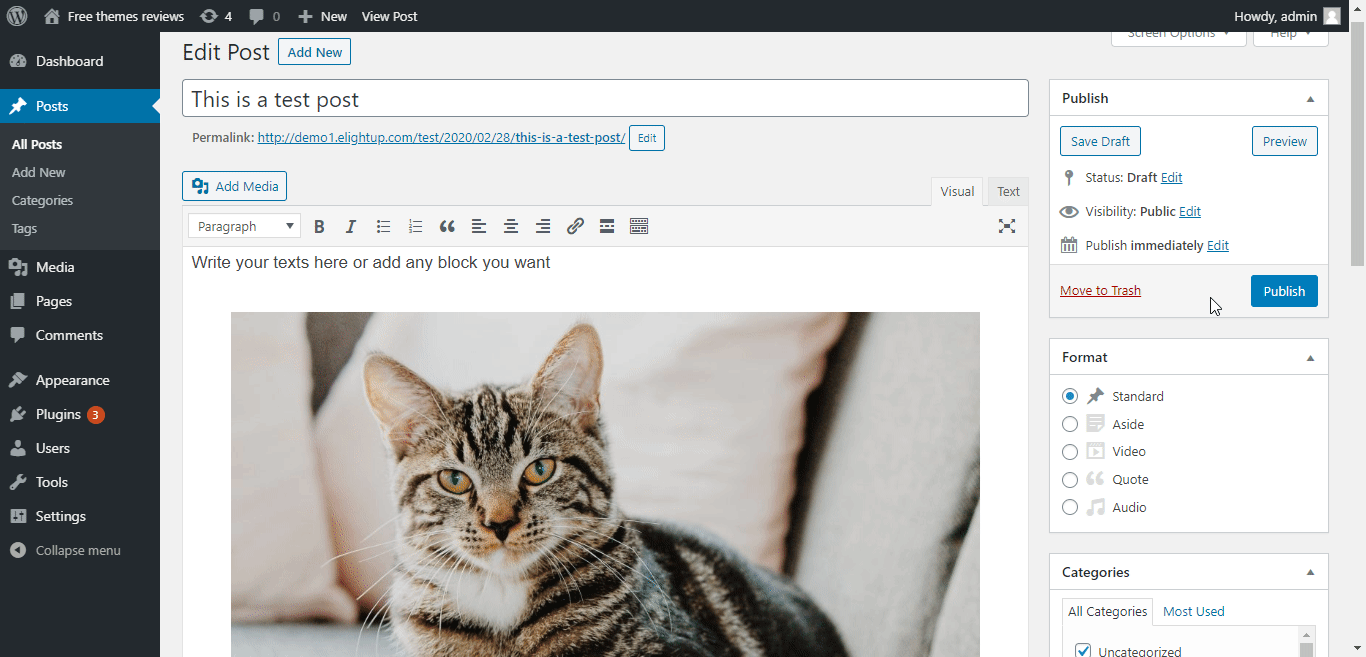Align text left
The width and height of the screenshot is (1366, 657).
(x=479, y=226)
